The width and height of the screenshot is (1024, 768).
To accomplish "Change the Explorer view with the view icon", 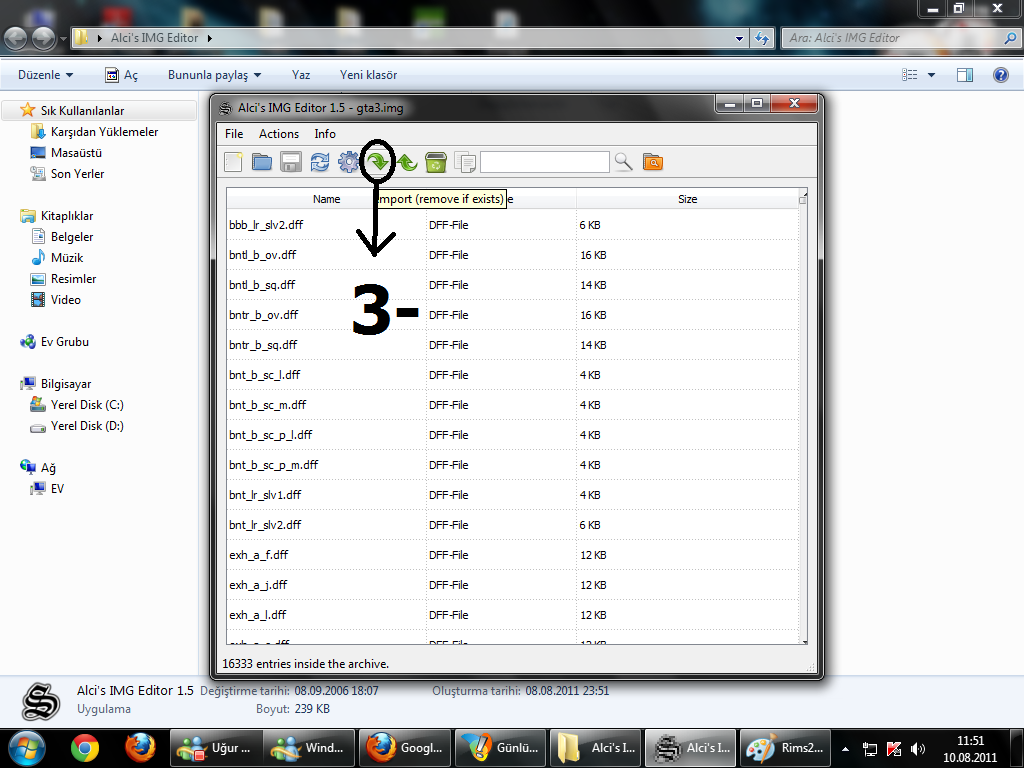I will click(910, 75).
